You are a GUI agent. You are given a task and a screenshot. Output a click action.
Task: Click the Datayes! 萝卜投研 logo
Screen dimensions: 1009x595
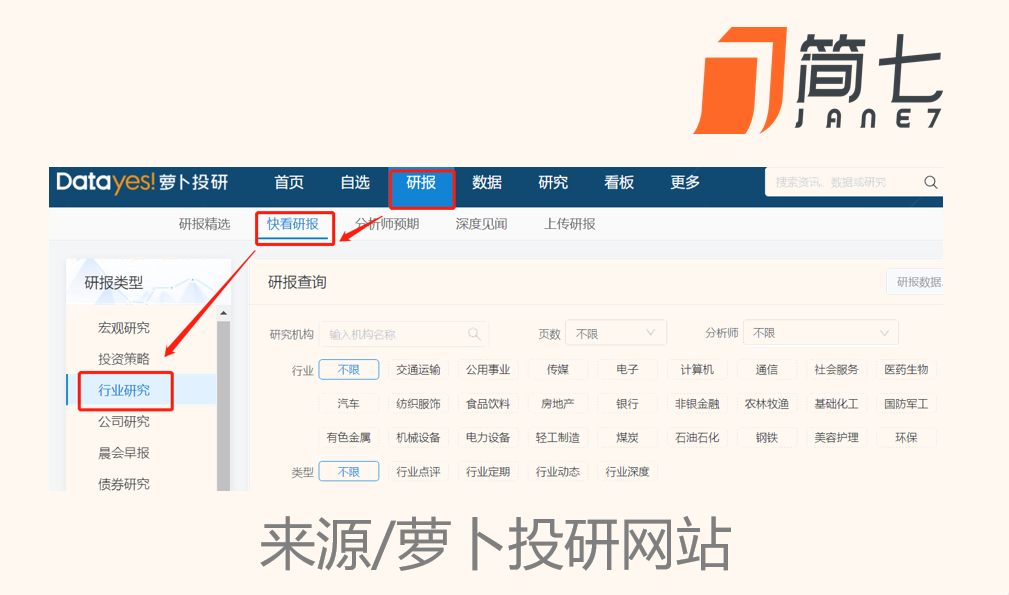click(142, 183)
